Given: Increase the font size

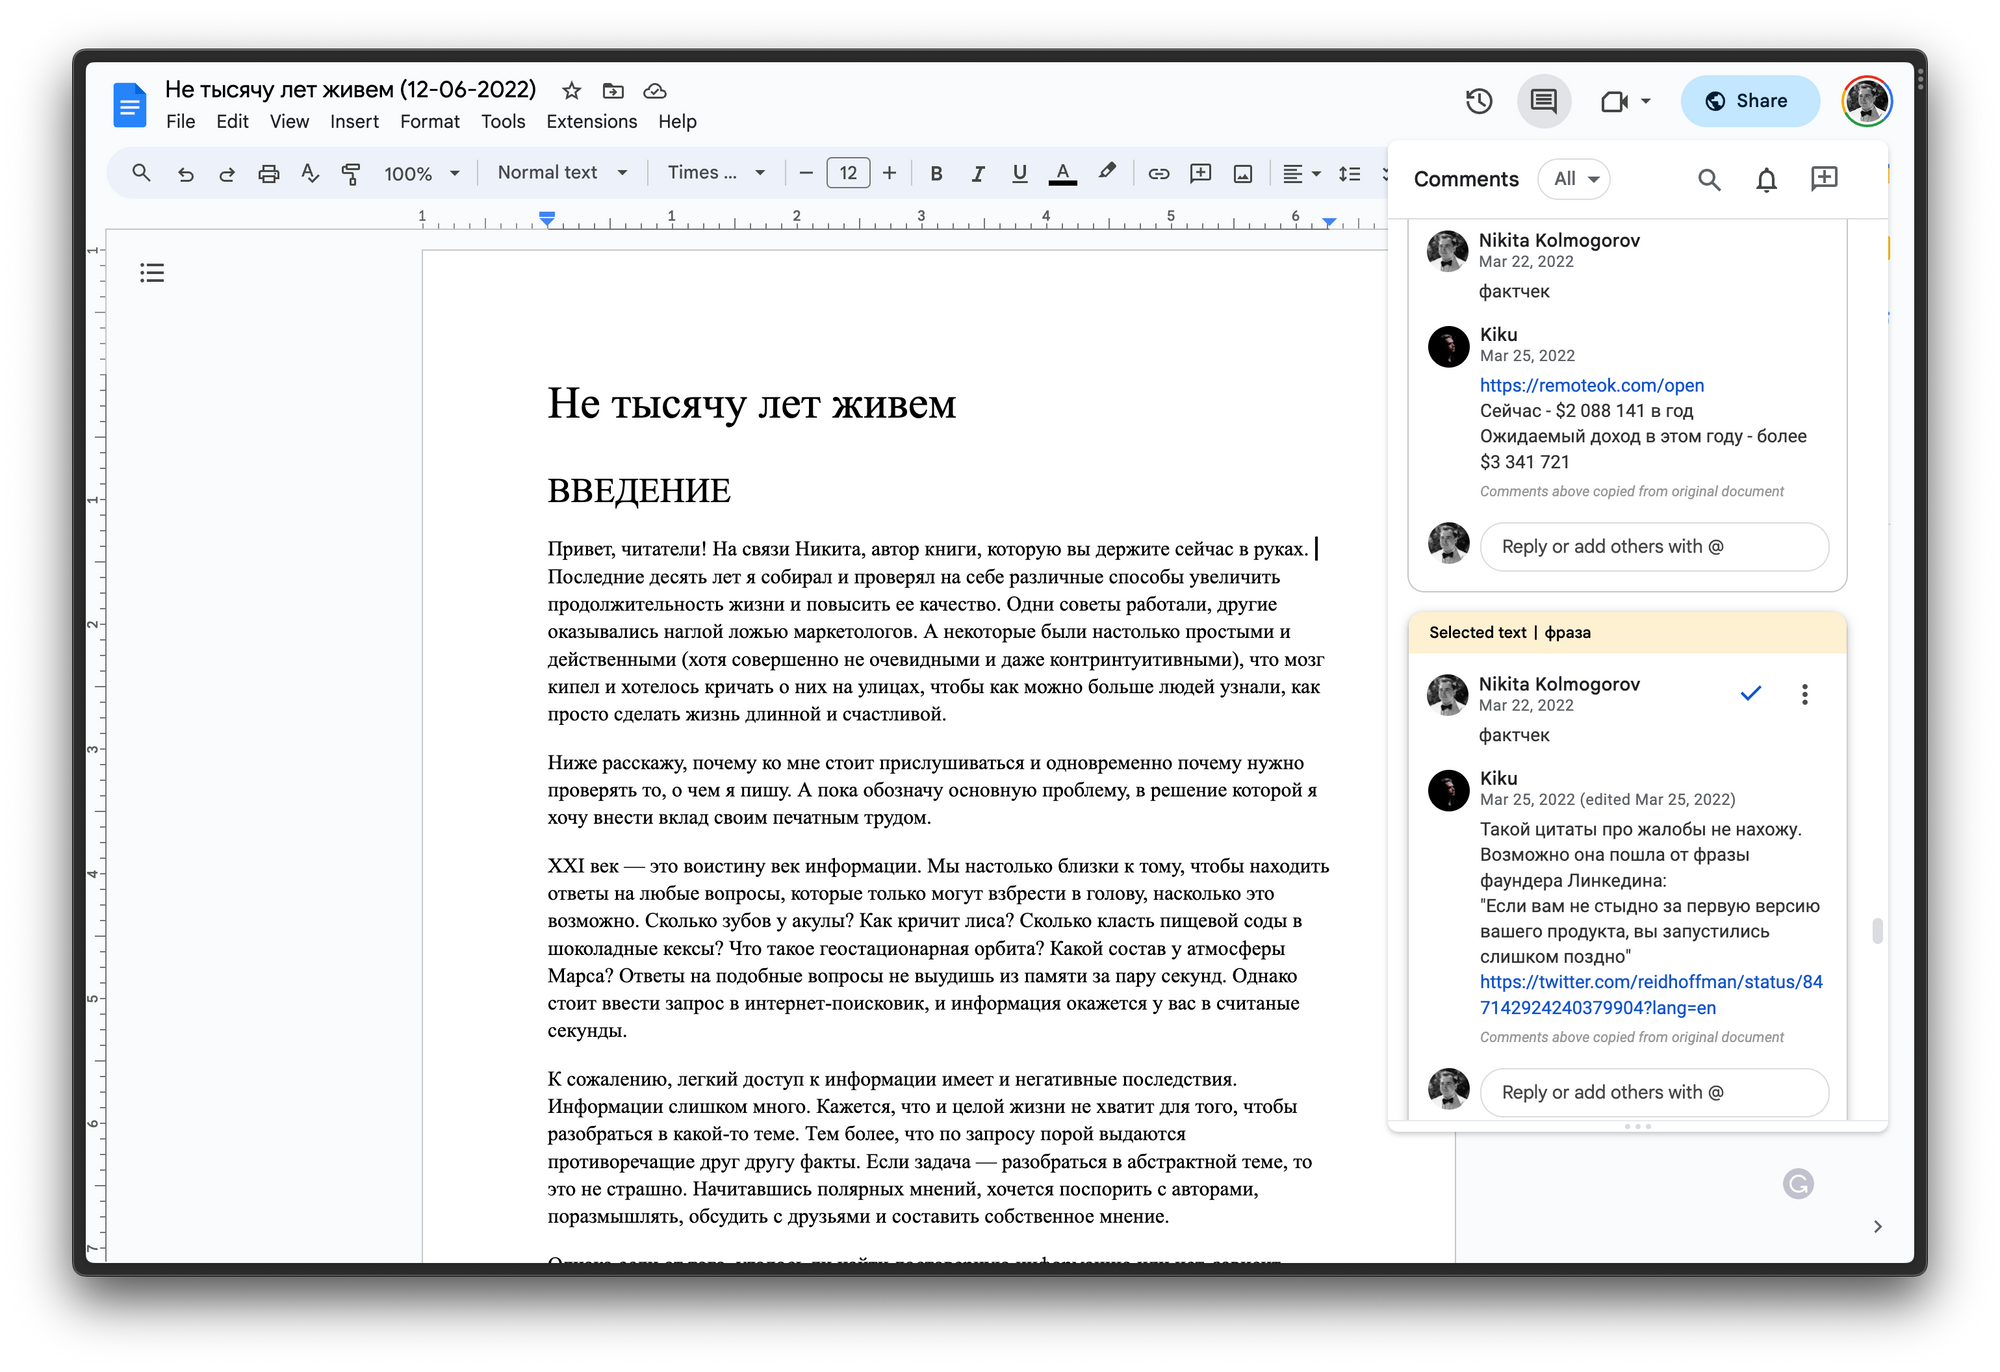Looking at the screenshot, I should point(889,173).
